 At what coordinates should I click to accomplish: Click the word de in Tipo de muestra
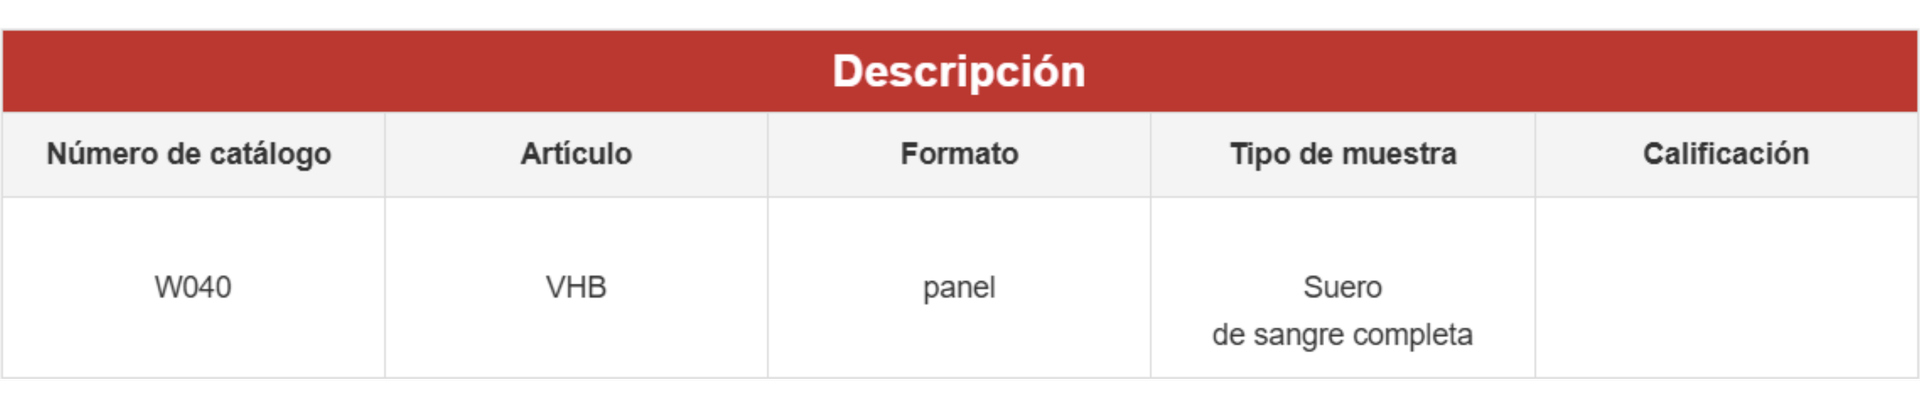[x=1313, y=154]
